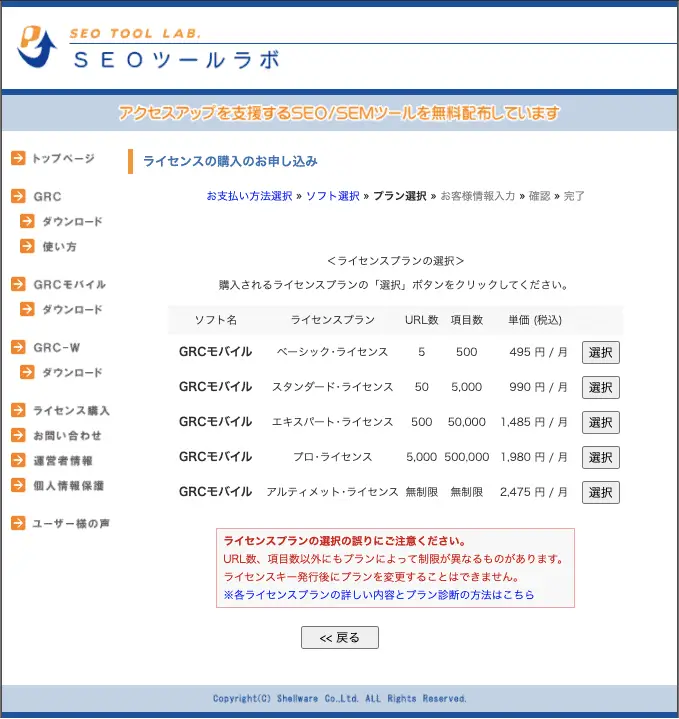Open 個人情報保護 in the sidebar
This screenshot has height=719, width=679.
68,485
